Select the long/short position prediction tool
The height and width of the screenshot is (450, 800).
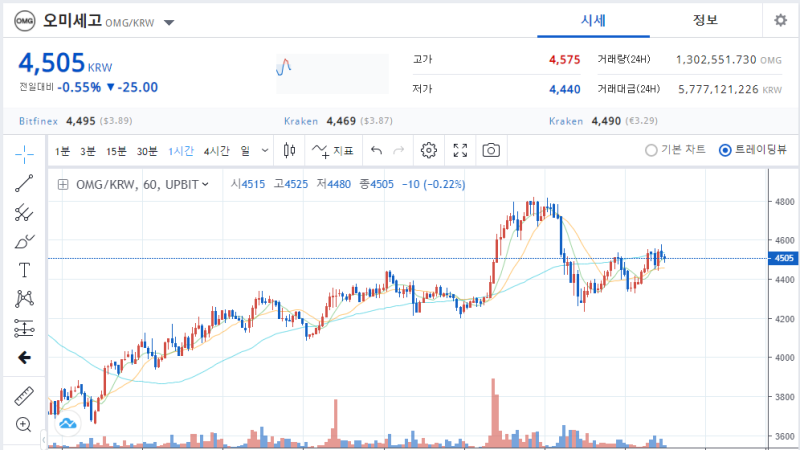tap(24, 328)
